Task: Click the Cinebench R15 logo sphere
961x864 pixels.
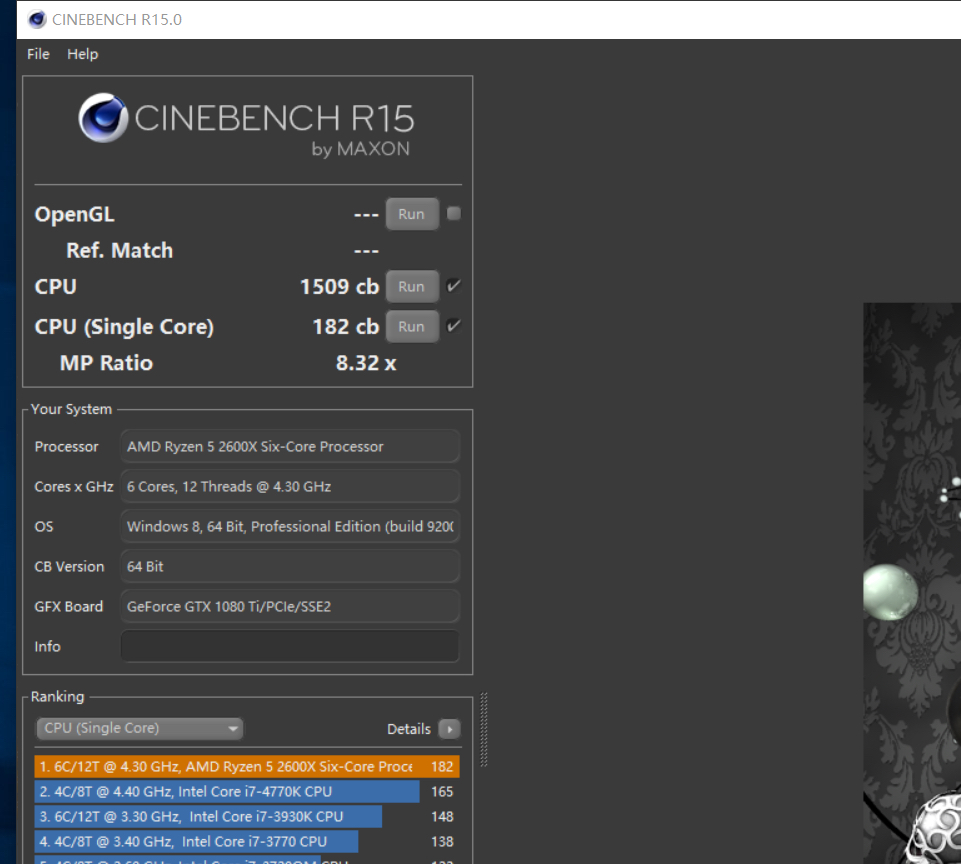Action: 103,118
